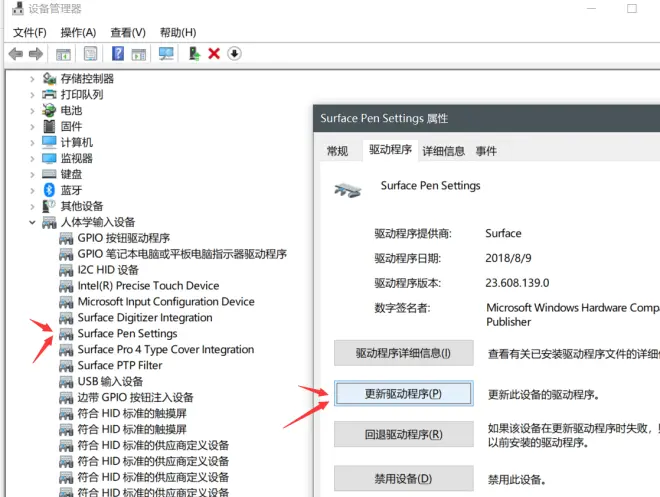The height and width of the screenshot is (497, 660).
Task: Click the Back arrow toolbar icon
Action: pyautogui.click(x=16, y=54)
